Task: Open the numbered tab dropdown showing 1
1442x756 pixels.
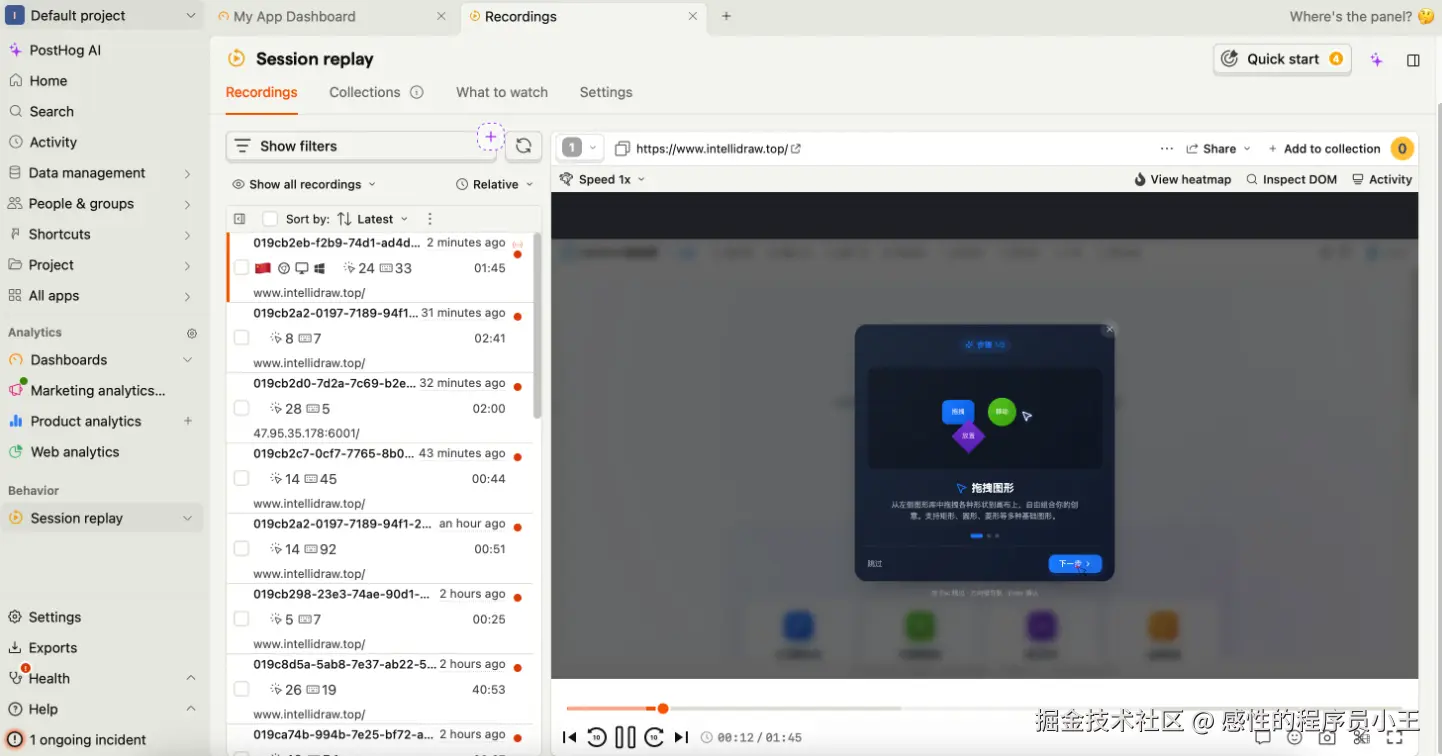Action: [x=580, y=148]
